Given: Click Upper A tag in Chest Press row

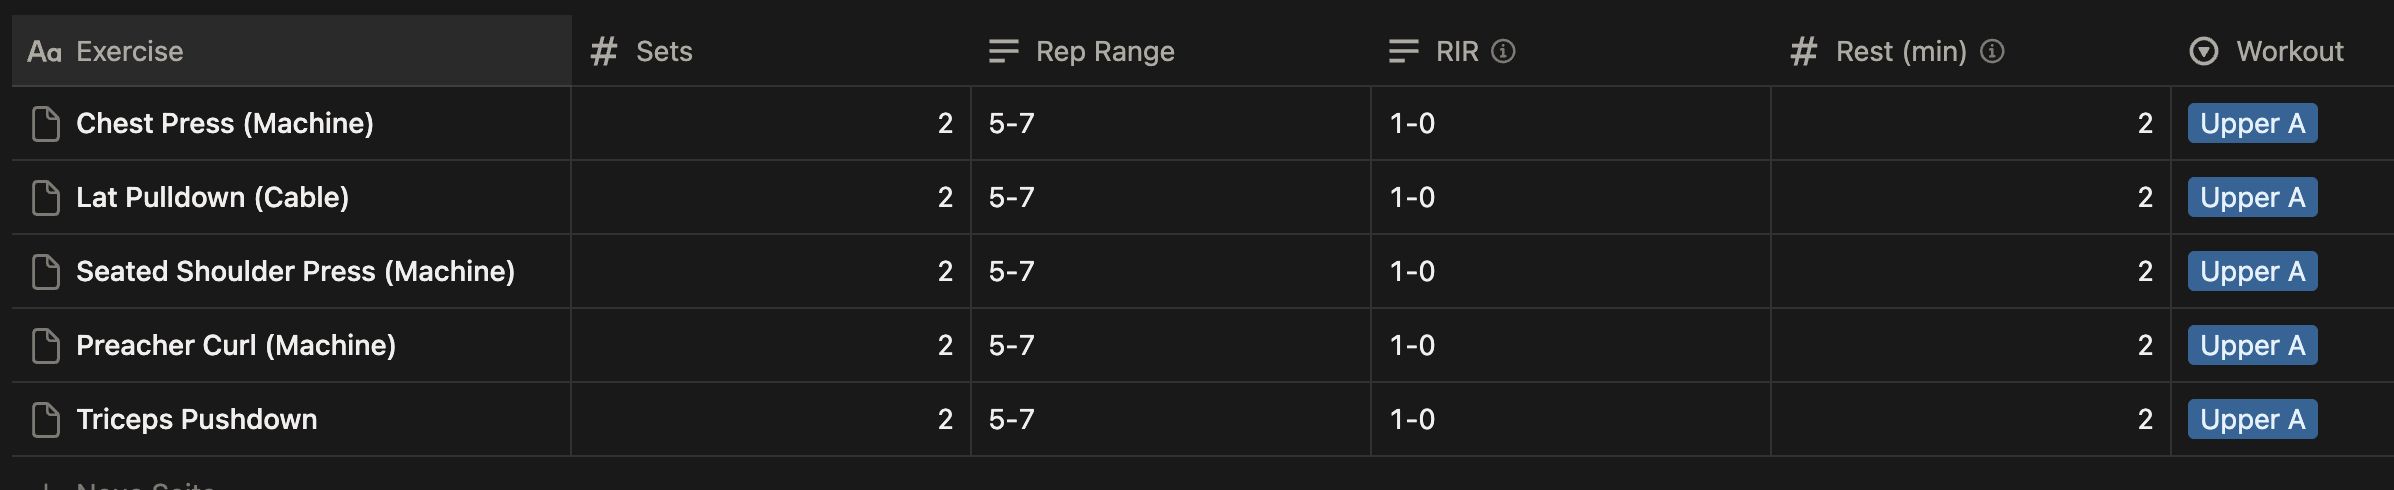Looking at the screenshot, I should click(x=2252, y=124).
